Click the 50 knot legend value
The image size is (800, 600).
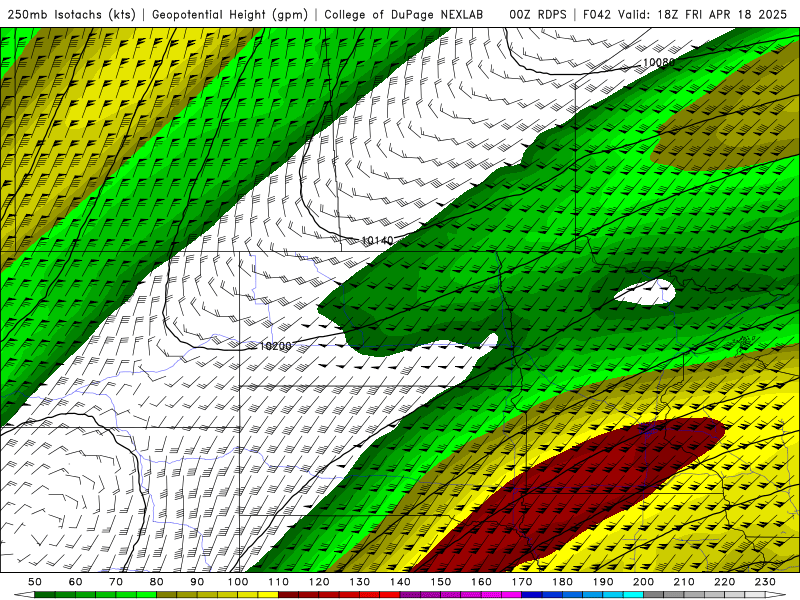coord(35,582)
